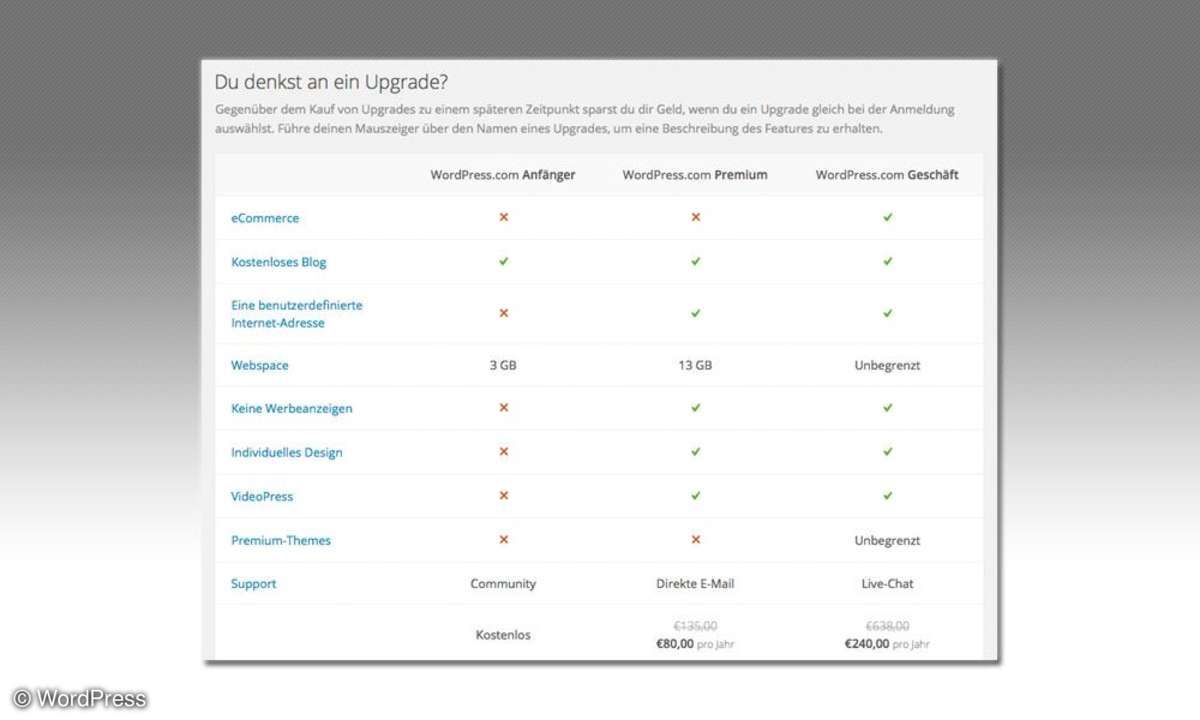Select the VideoPress checkmark for Geschäft
This screenshot has width=1200, height=720.
[888, 496]
